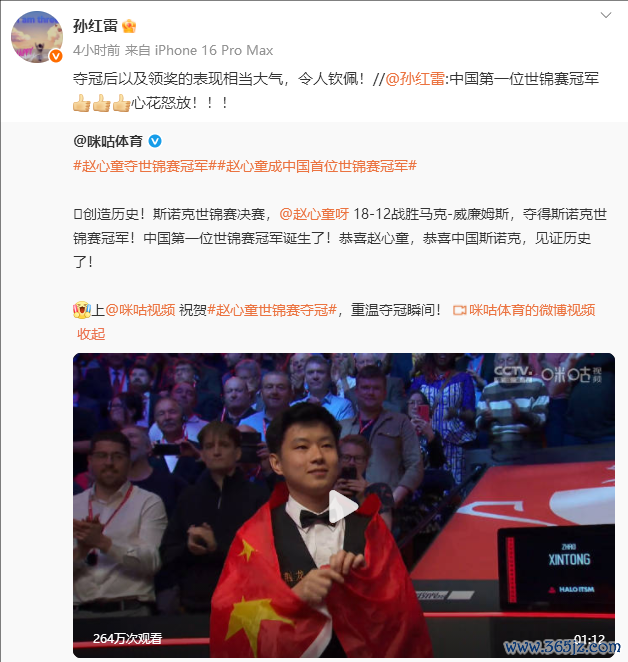
Task: Click the blue verified badge of 咪咕体育
Action: (155, 141)
